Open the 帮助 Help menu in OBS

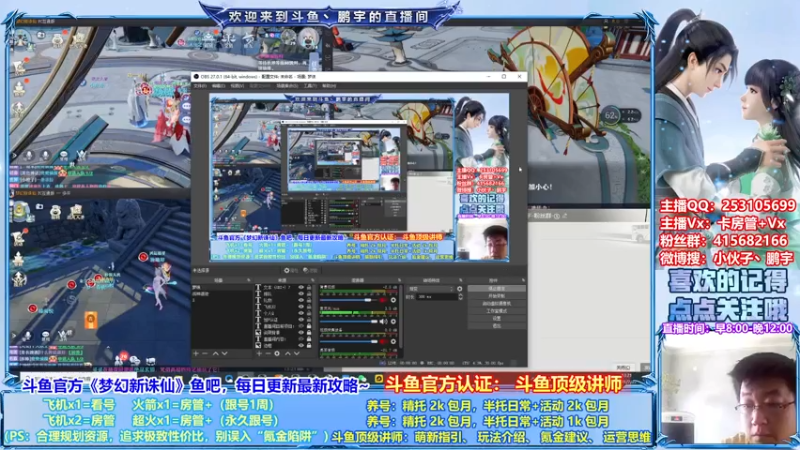(x=329, y=86)
